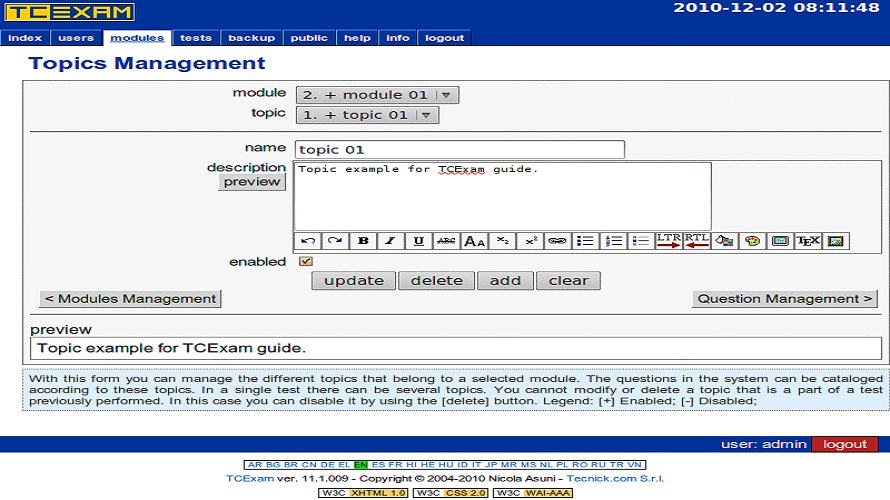The width and height of the screenshot is (890, 500).
Task: Open the tests tab
Action: pyautogui.click(x=196, y=38)
